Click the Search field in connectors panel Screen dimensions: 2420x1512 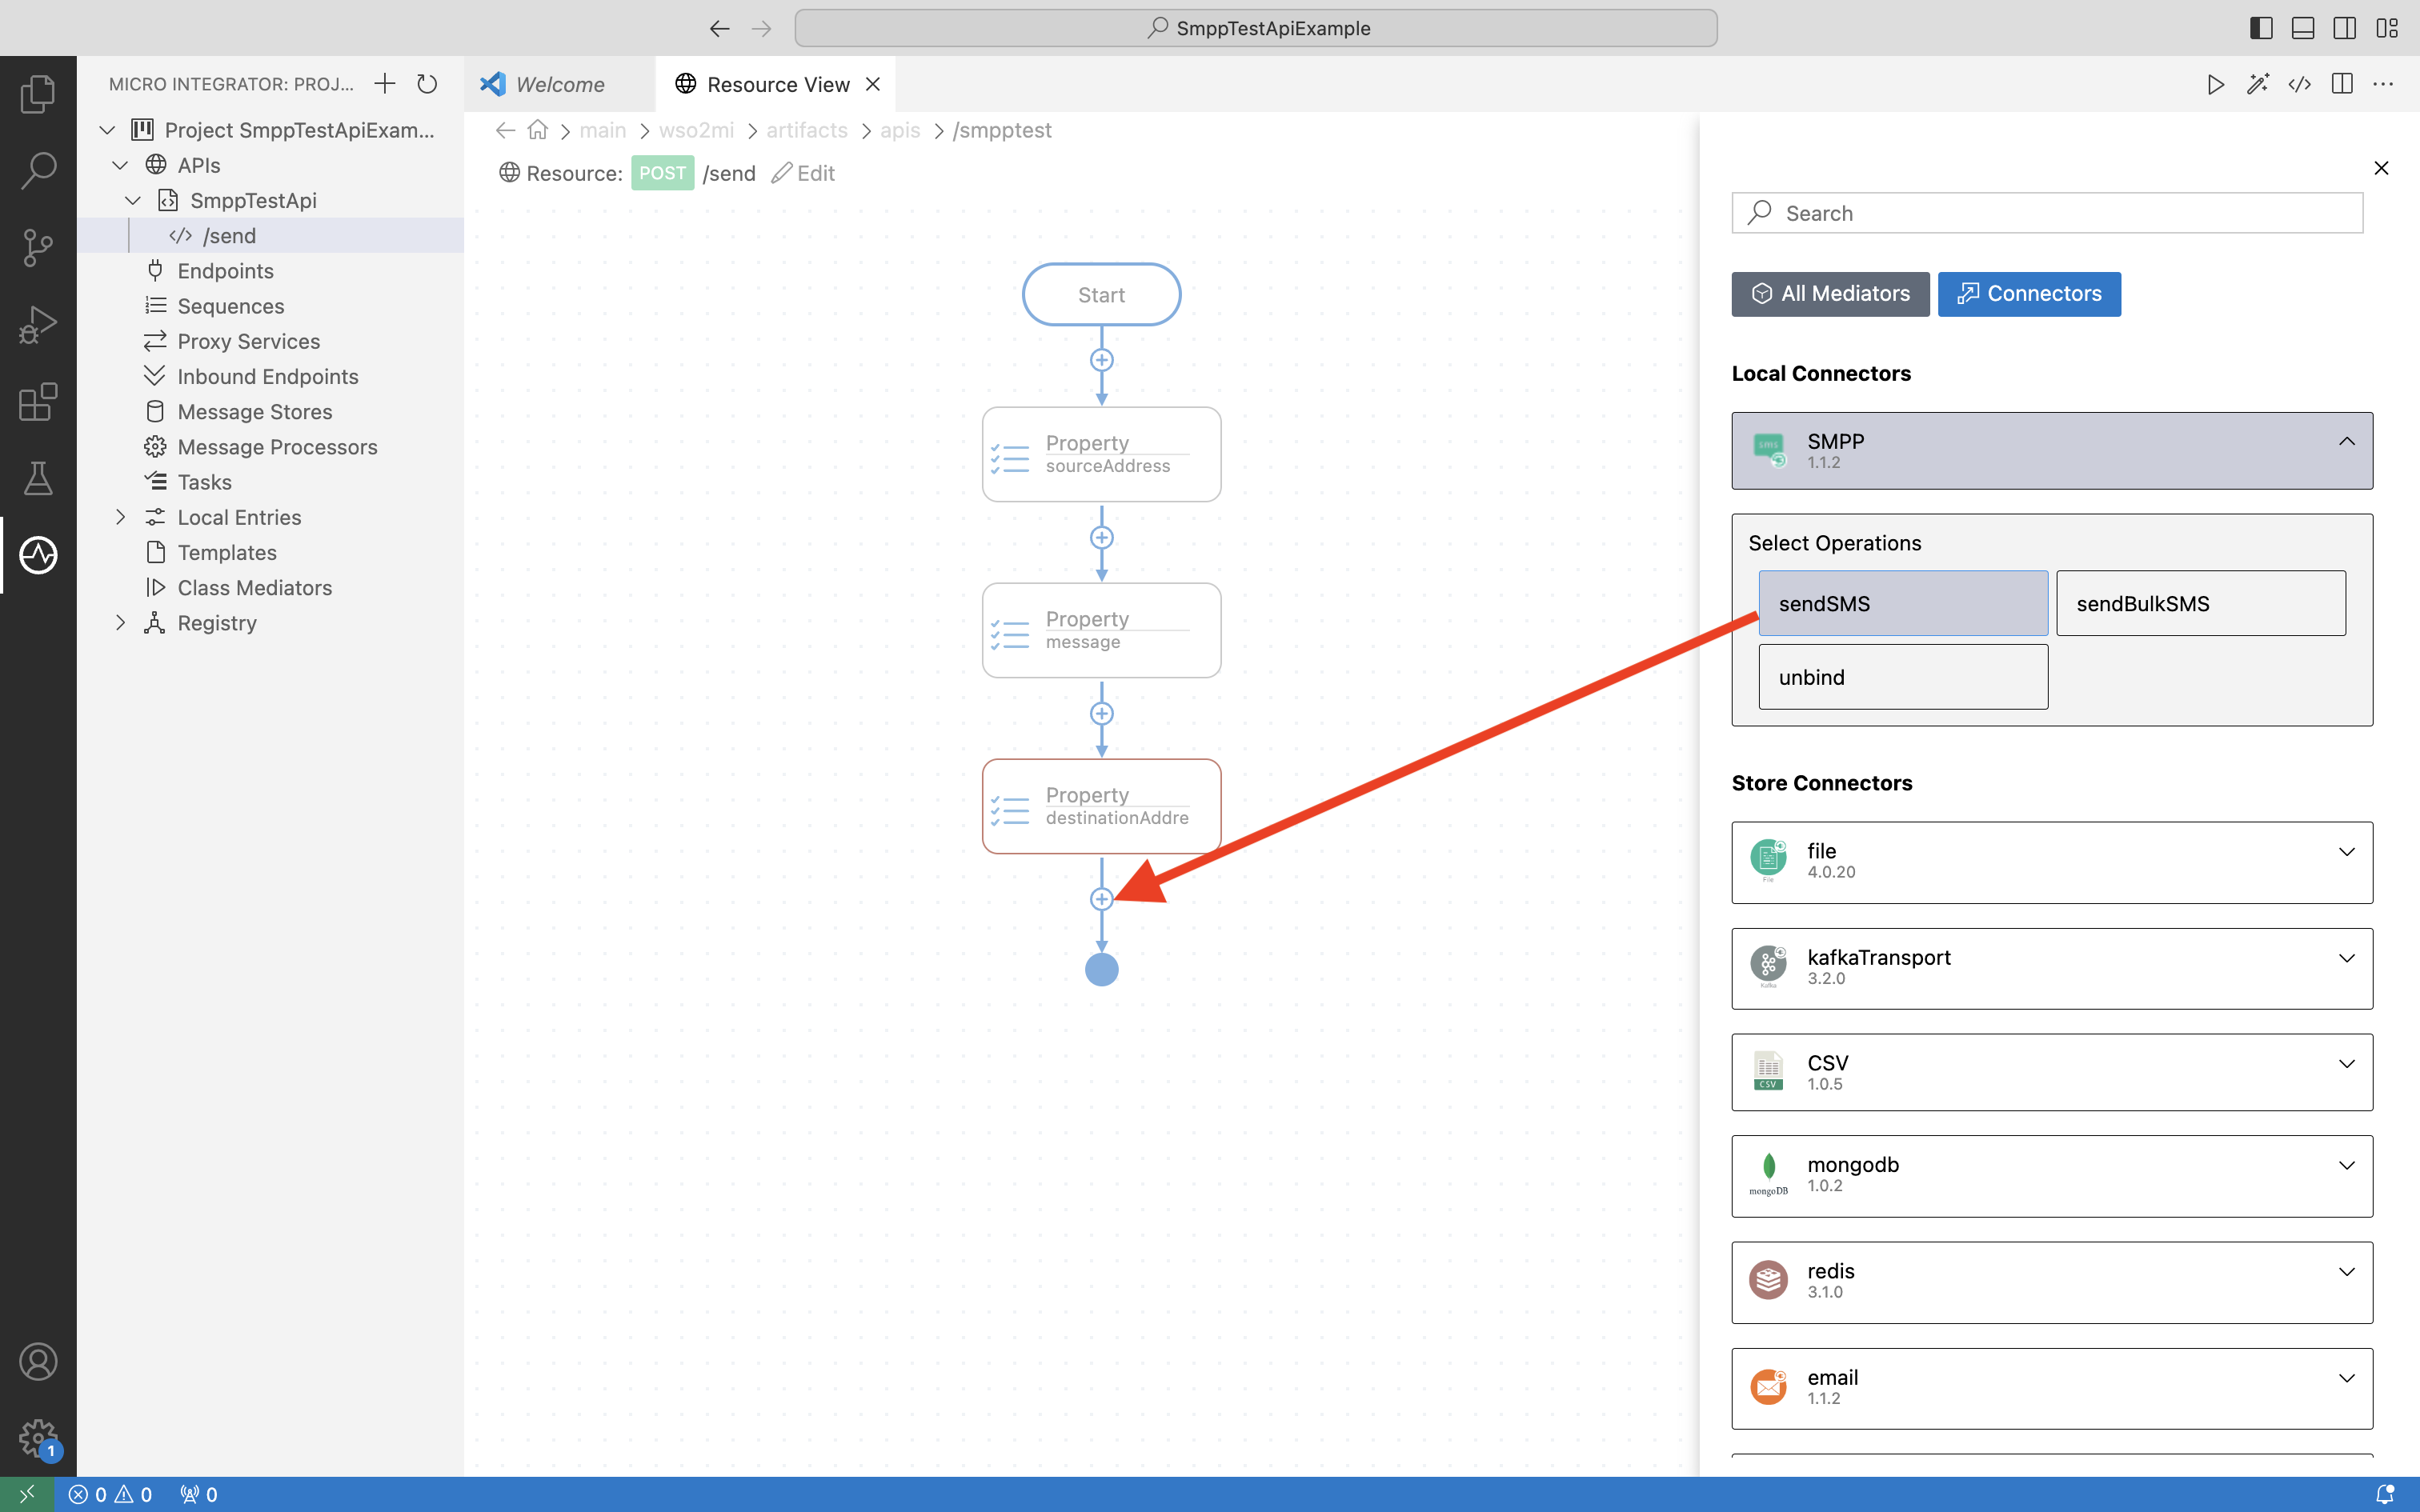click(x=2047, y=213)
